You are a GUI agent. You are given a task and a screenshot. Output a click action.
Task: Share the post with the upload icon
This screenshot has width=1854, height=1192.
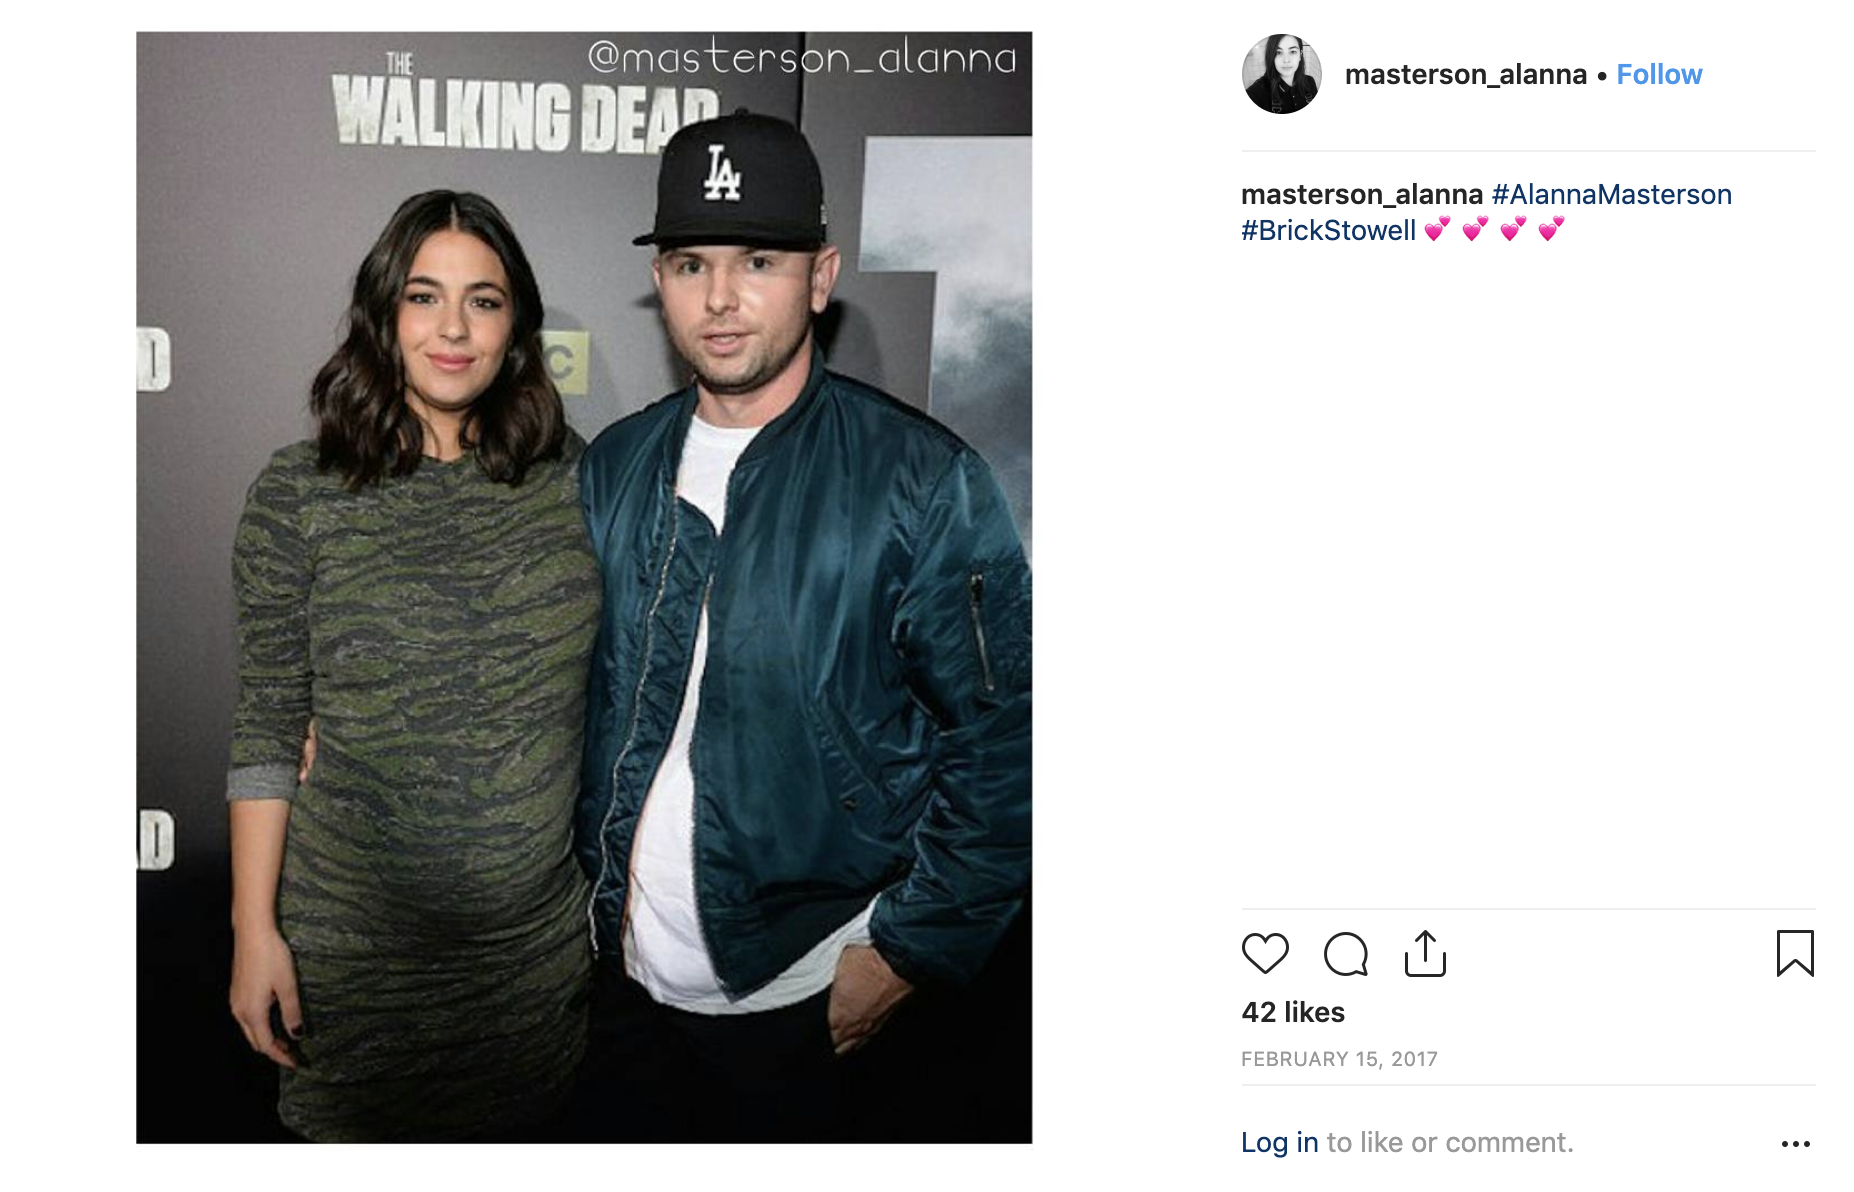click(x=1425, y=953)
